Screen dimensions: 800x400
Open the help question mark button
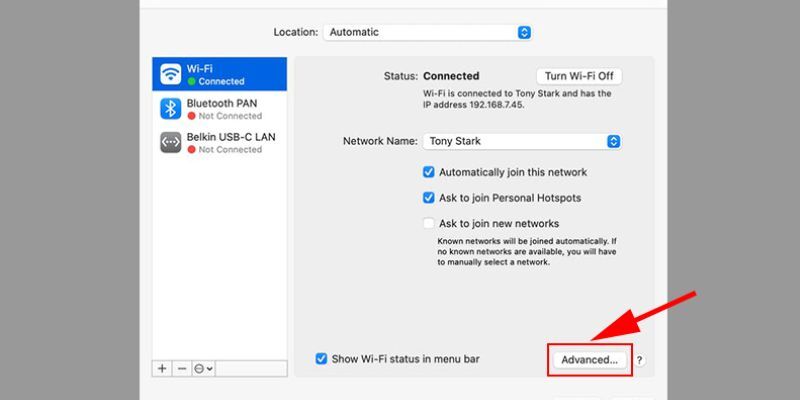[640, 360]
